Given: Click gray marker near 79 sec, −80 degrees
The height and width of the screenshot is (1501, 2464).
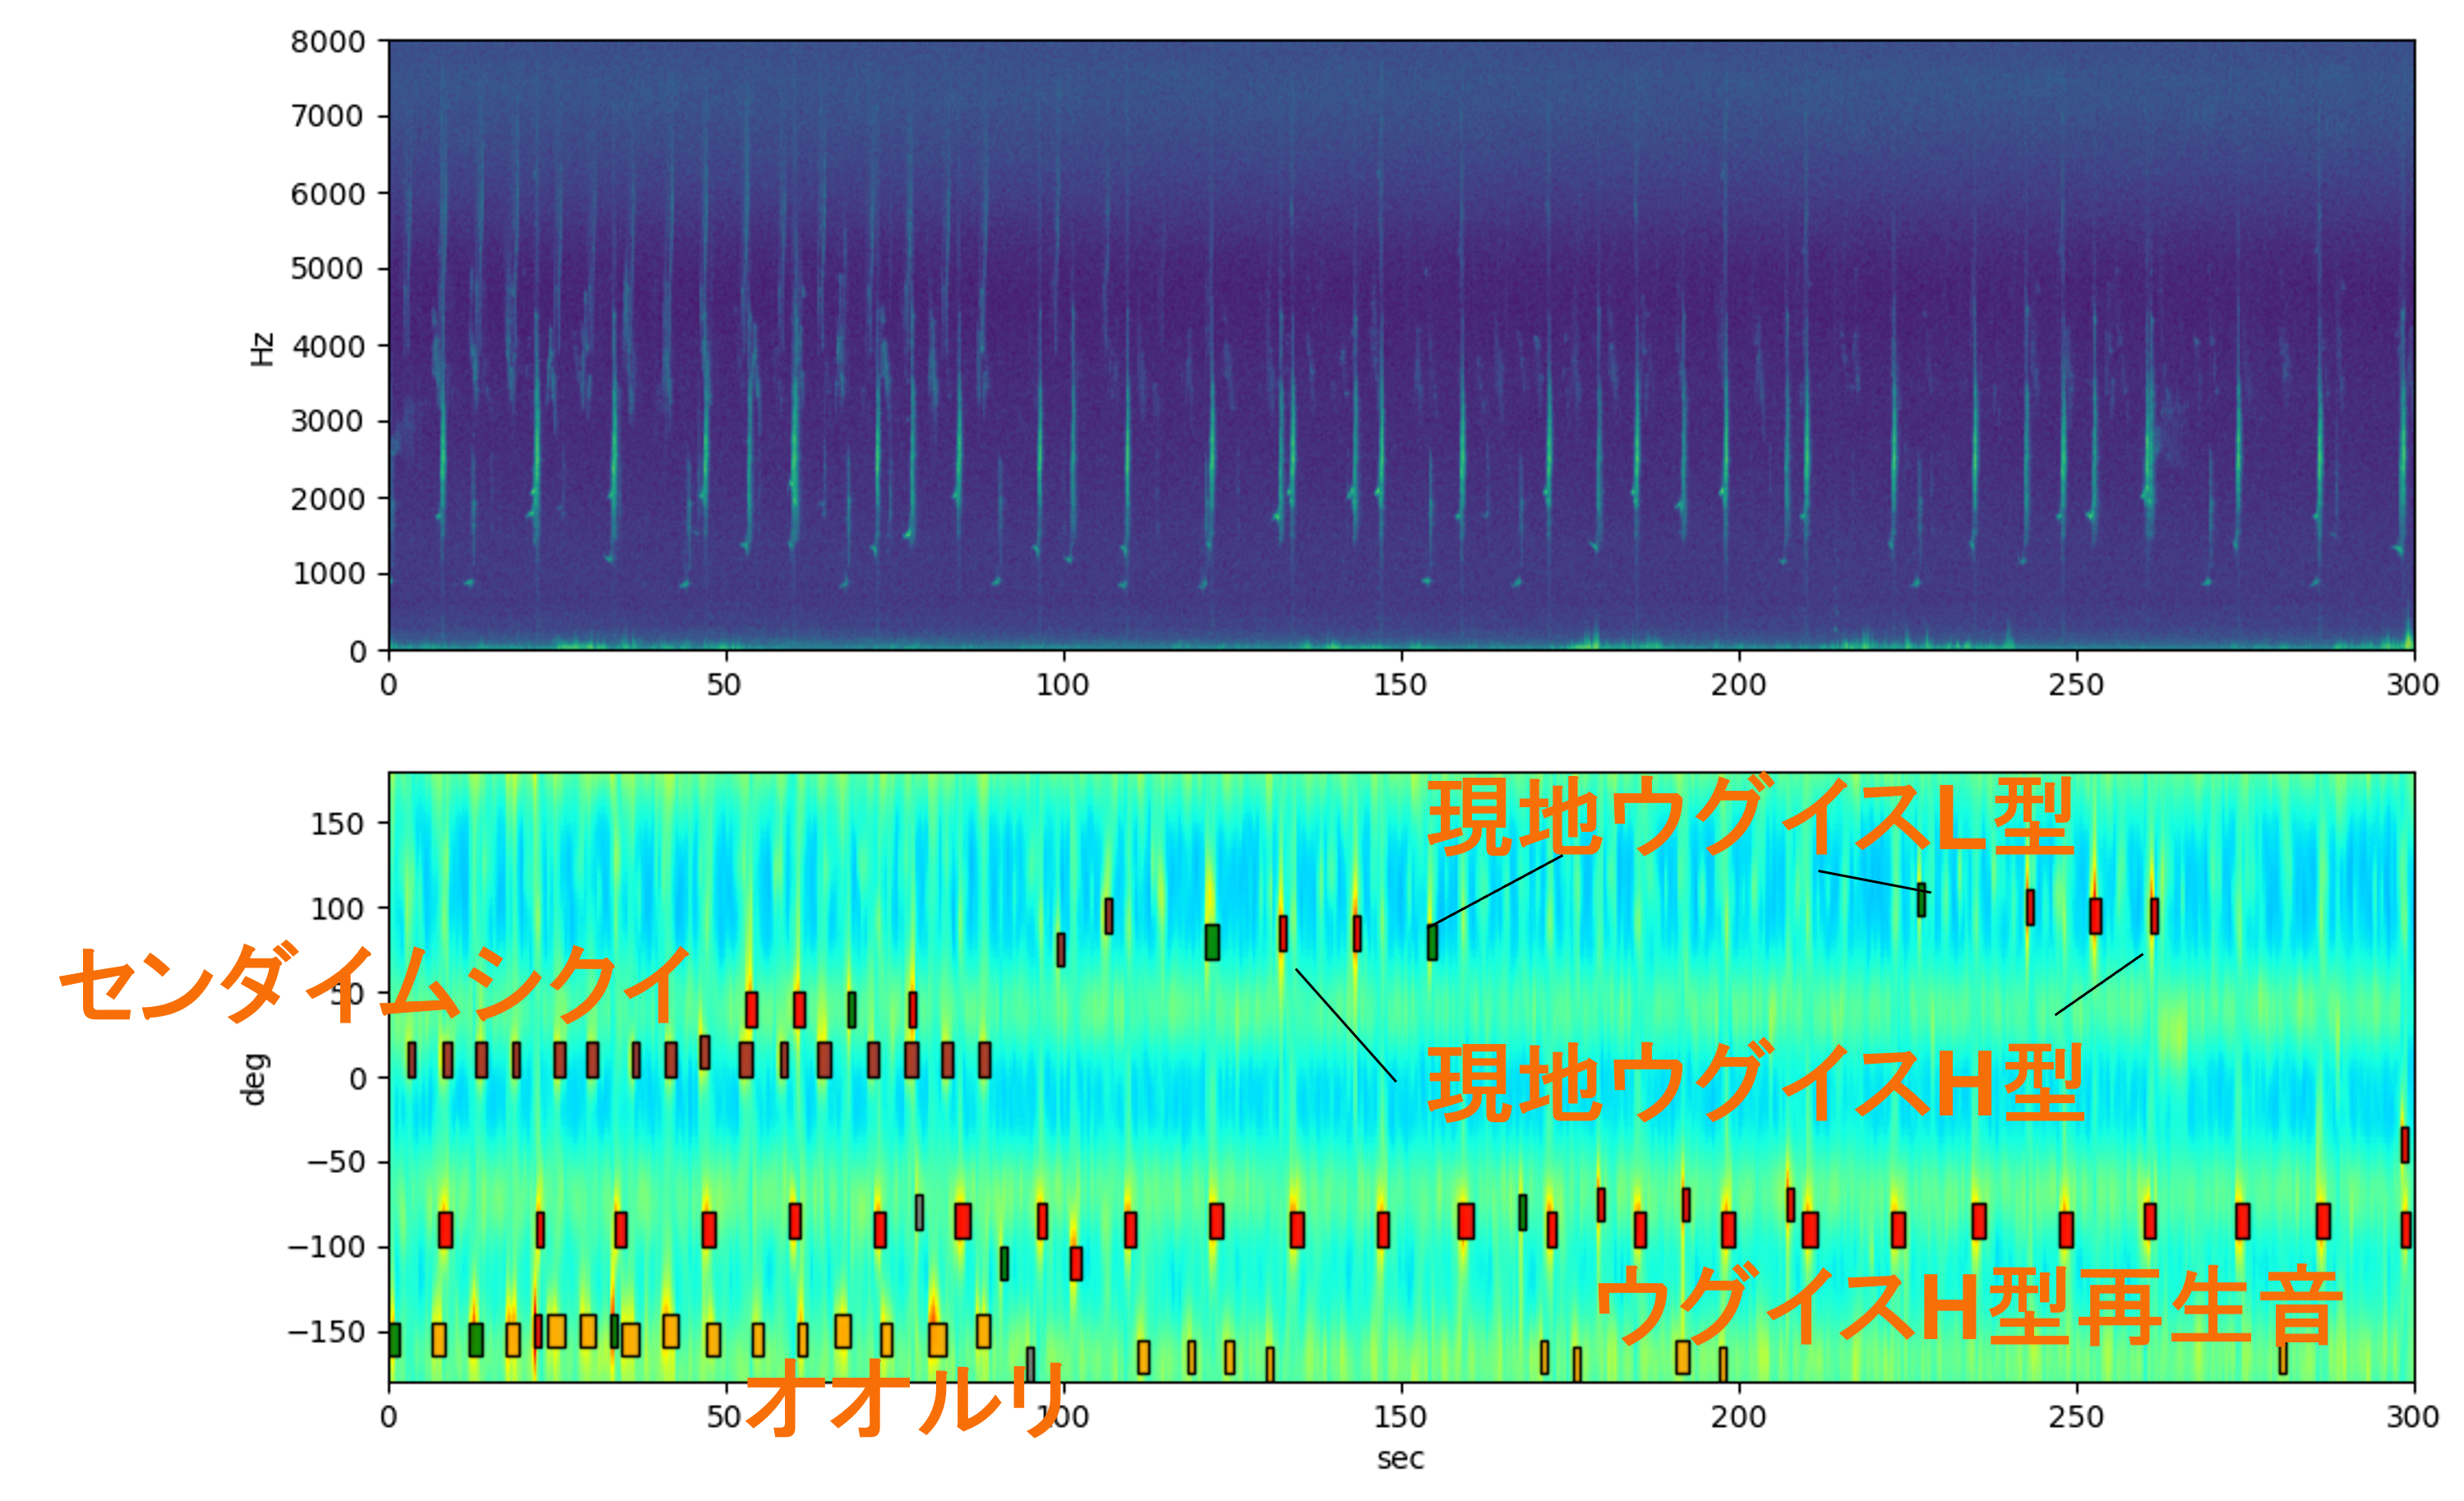Looking at the screenshot, I should point(919,1212).
